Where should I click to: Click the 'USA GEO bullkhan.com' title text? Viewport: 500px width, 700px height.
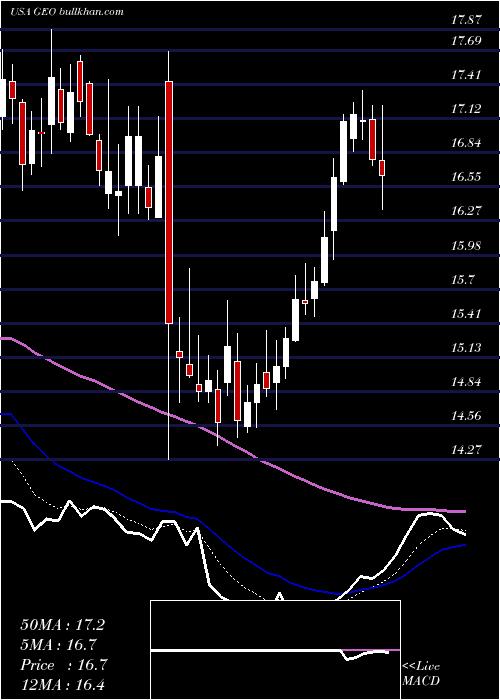pyautogui.click(x=67, y=11)
